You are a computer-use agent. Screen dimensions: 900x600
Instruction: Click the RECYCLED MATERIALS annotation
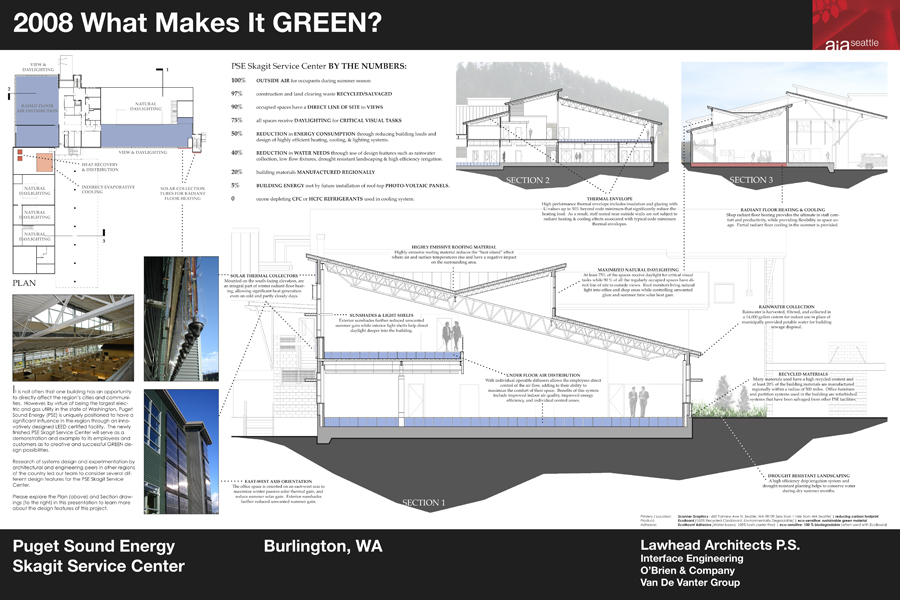(x=803, y=387)
